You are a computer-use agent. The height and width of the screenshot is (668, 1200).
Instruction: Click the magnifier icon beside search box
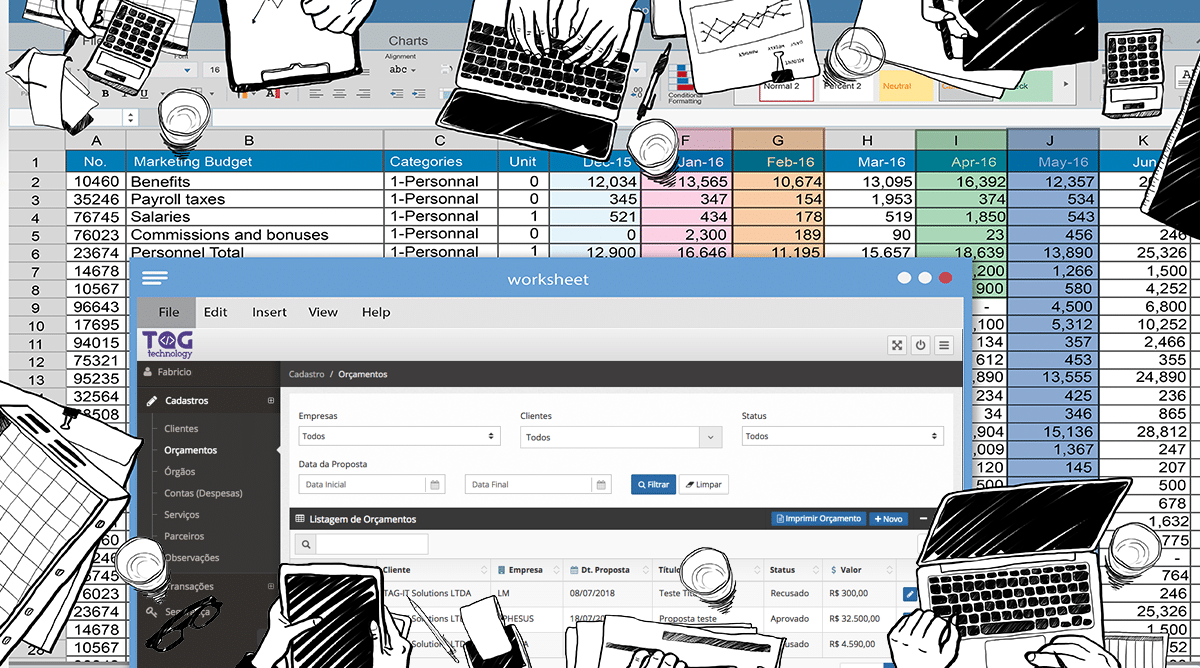point(305,544)
